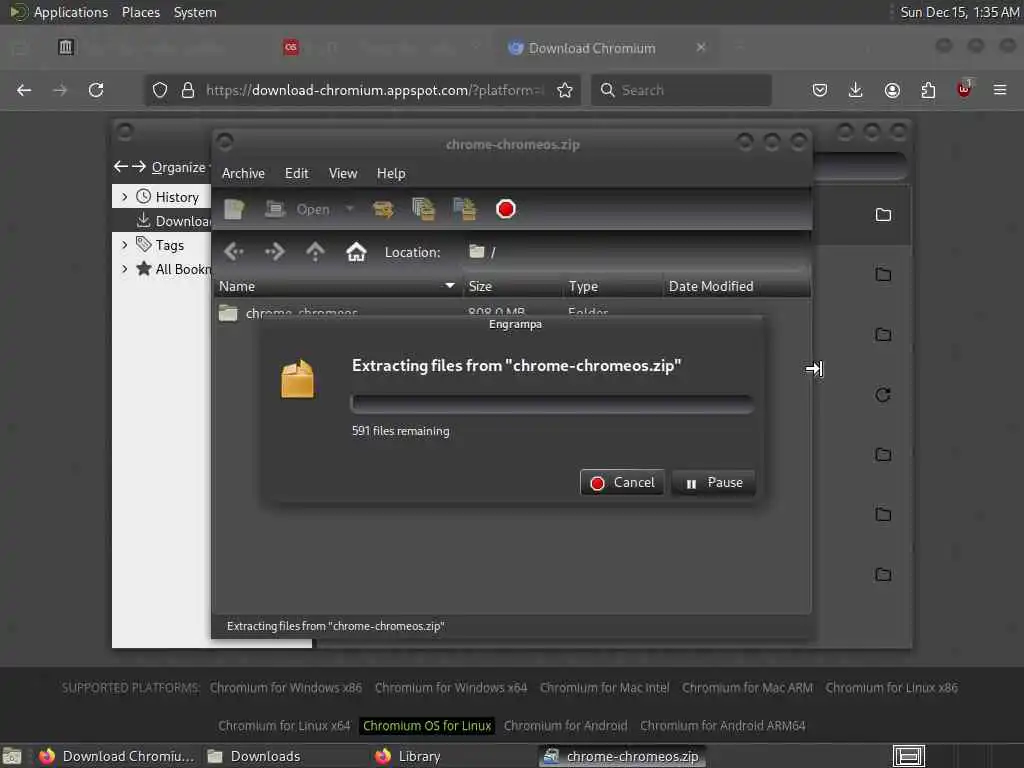Viewport: 1024px width, 768px height.
Task: Select History item in Library sidebar
Action: click(x=167, y=197)
